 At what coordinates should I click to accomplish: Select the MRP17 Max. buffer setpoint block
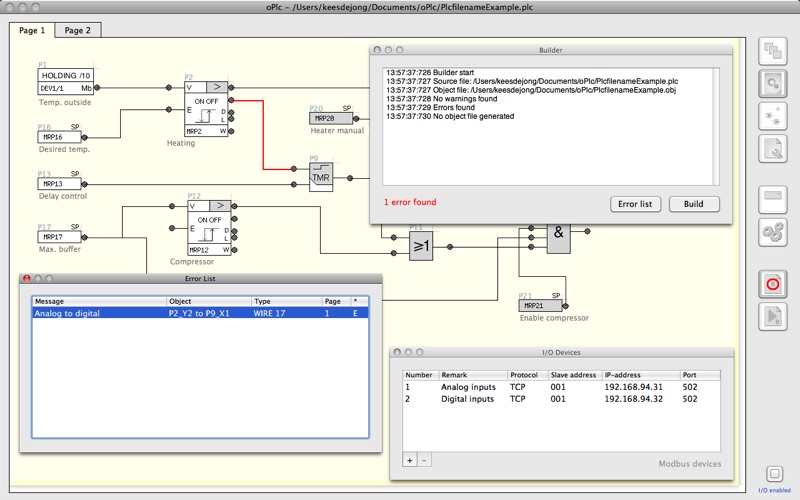[x=59, y=237]
